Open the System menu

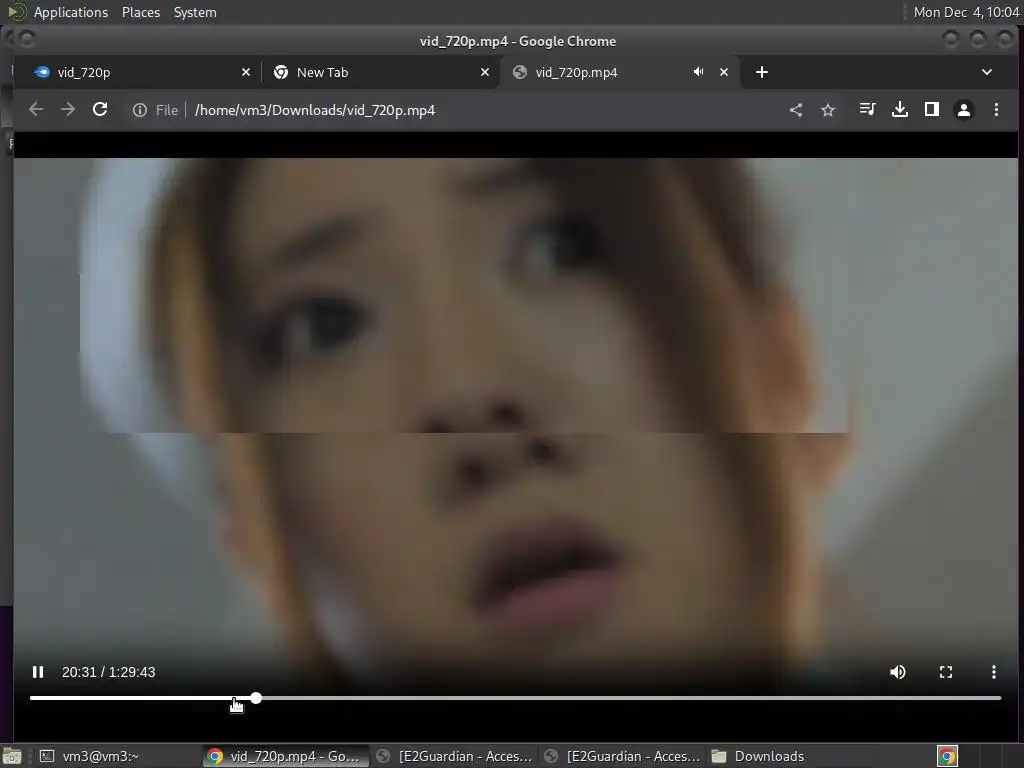click(195, 12)
